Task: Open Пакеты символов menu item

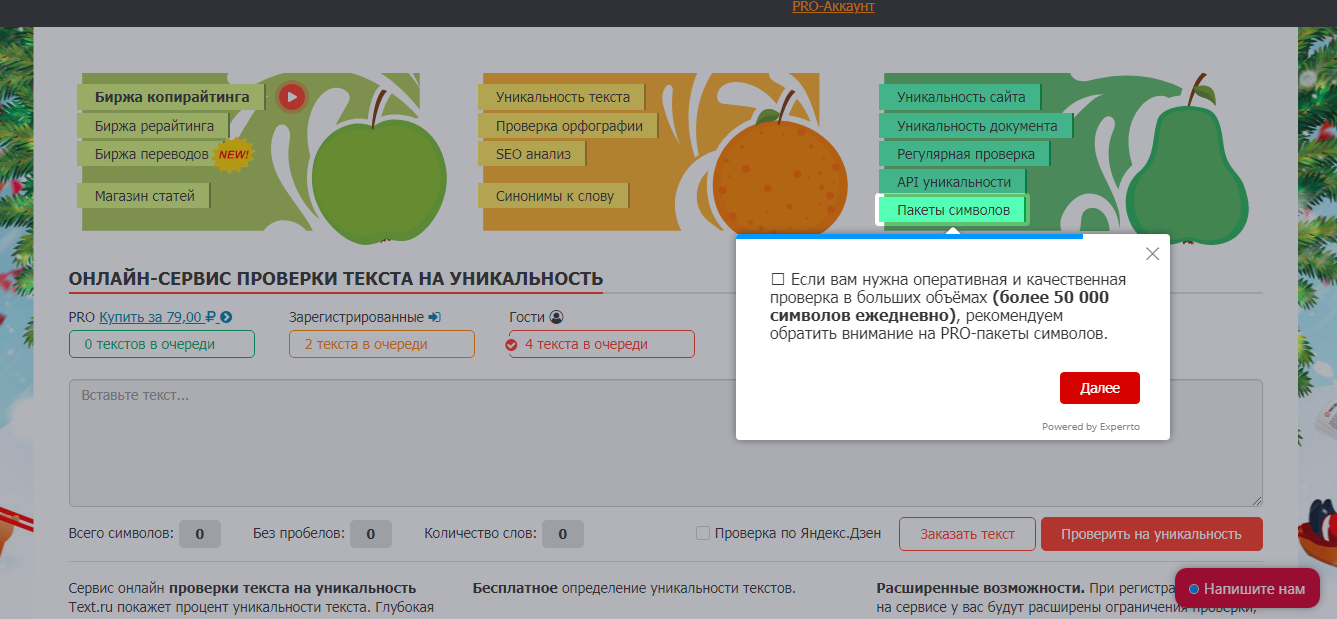Action: point(952,210)
